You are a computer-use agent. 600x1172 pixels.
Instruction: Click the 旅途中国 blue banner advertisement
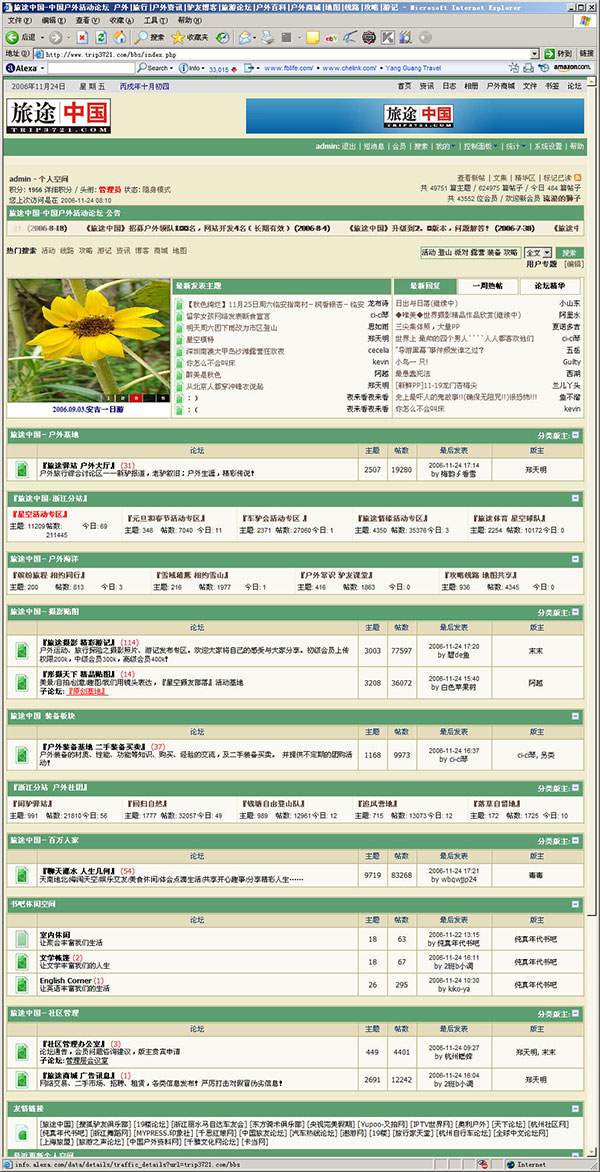(x=415, y=116)
